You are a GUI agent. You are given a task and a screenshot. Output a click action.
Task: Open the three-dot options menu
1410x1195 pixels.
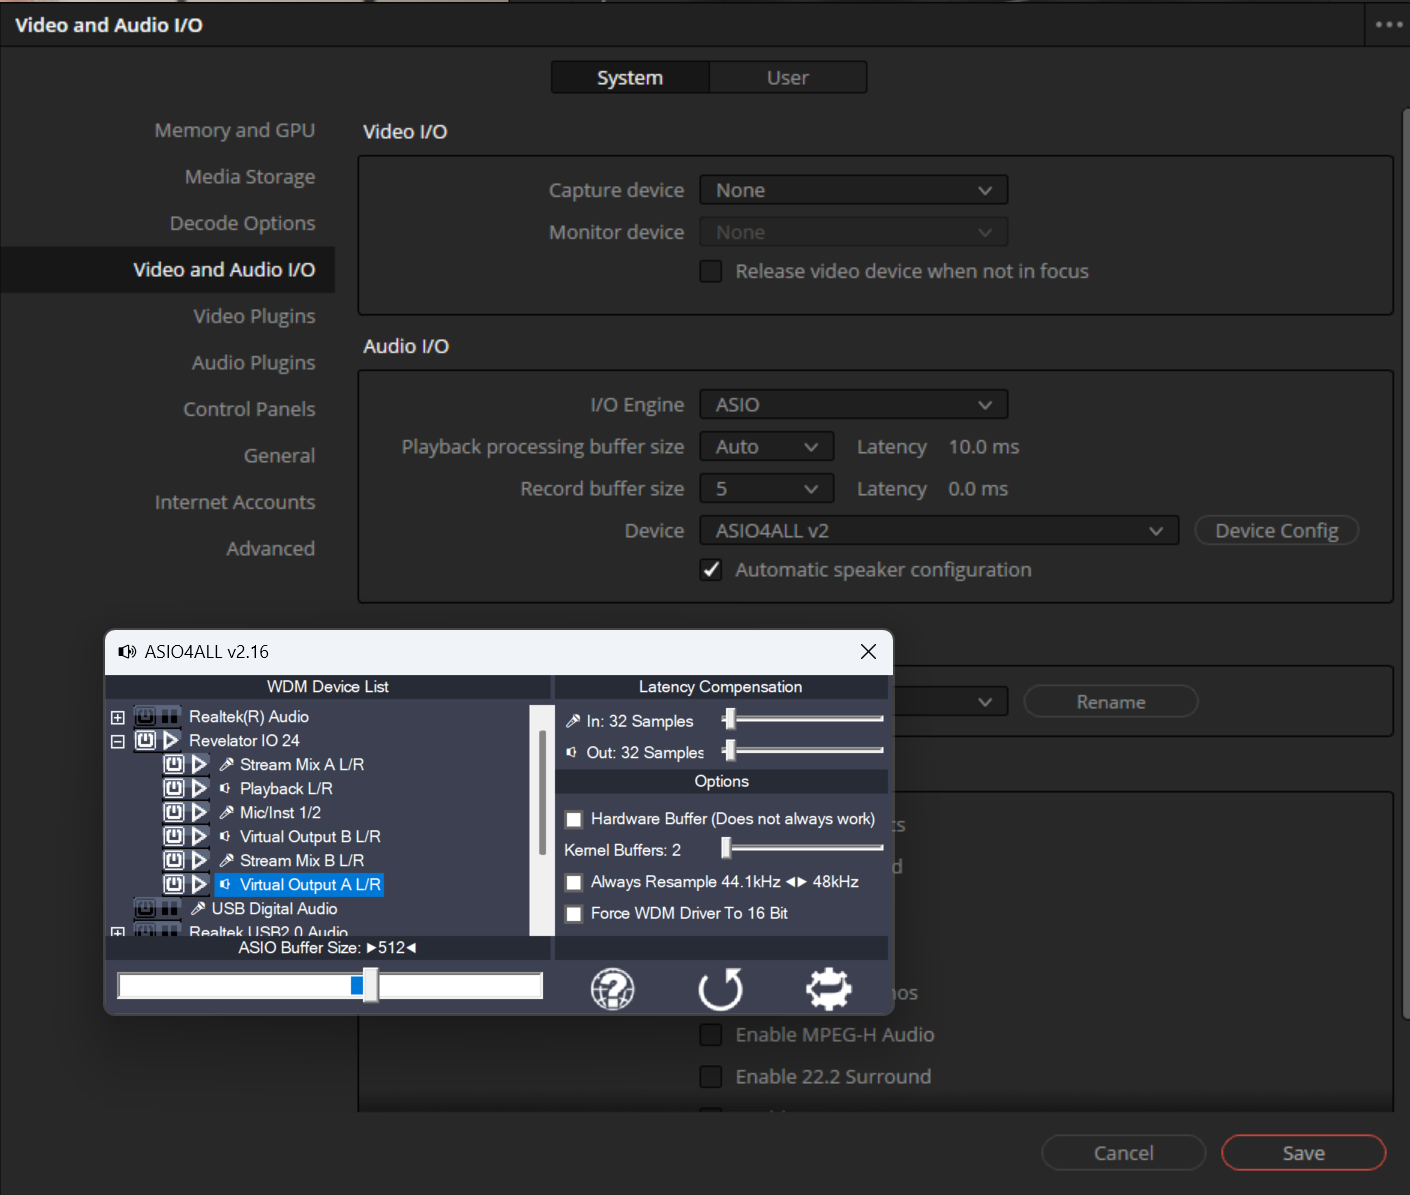[x=1388, y=25]
